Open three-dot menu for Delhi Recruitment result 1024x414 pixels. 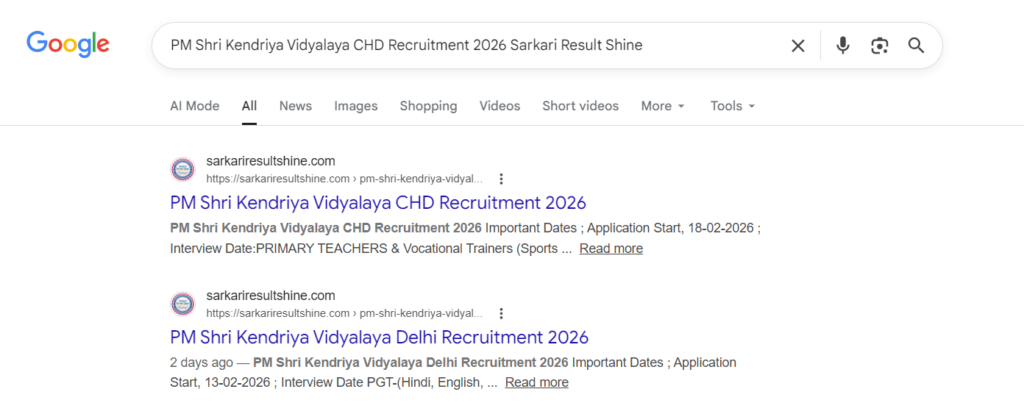coord(501,313)
